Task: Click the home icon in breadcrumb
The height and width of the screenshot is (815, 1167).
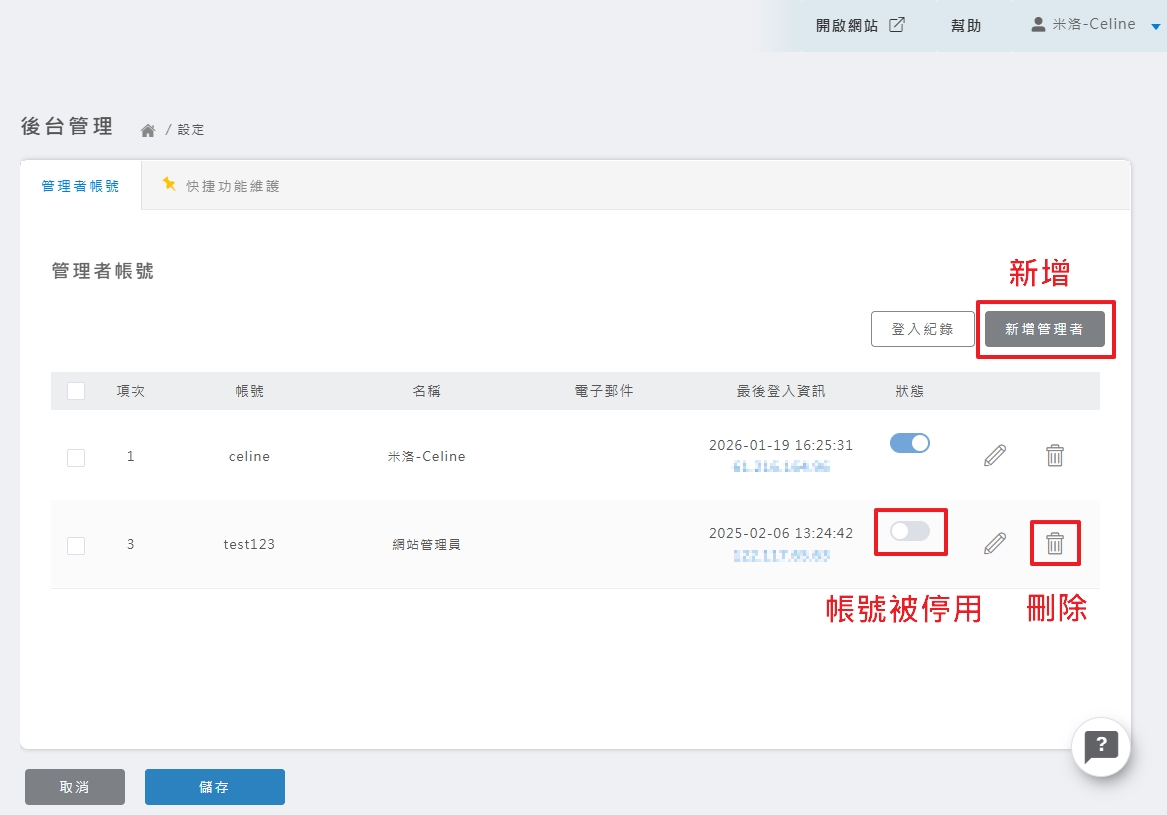Action: [x=148, y=130]
